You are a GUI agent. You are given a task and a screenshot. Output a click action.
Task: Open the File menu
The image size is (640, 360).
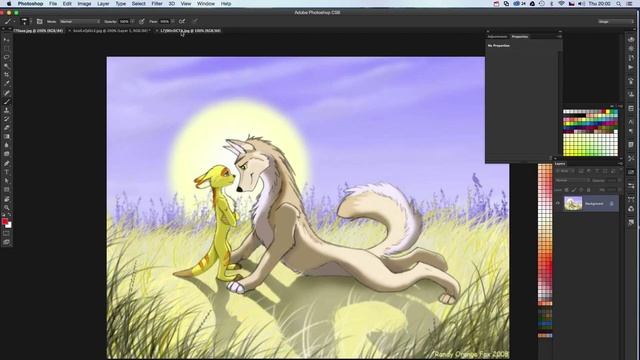(x=53, y=4)
